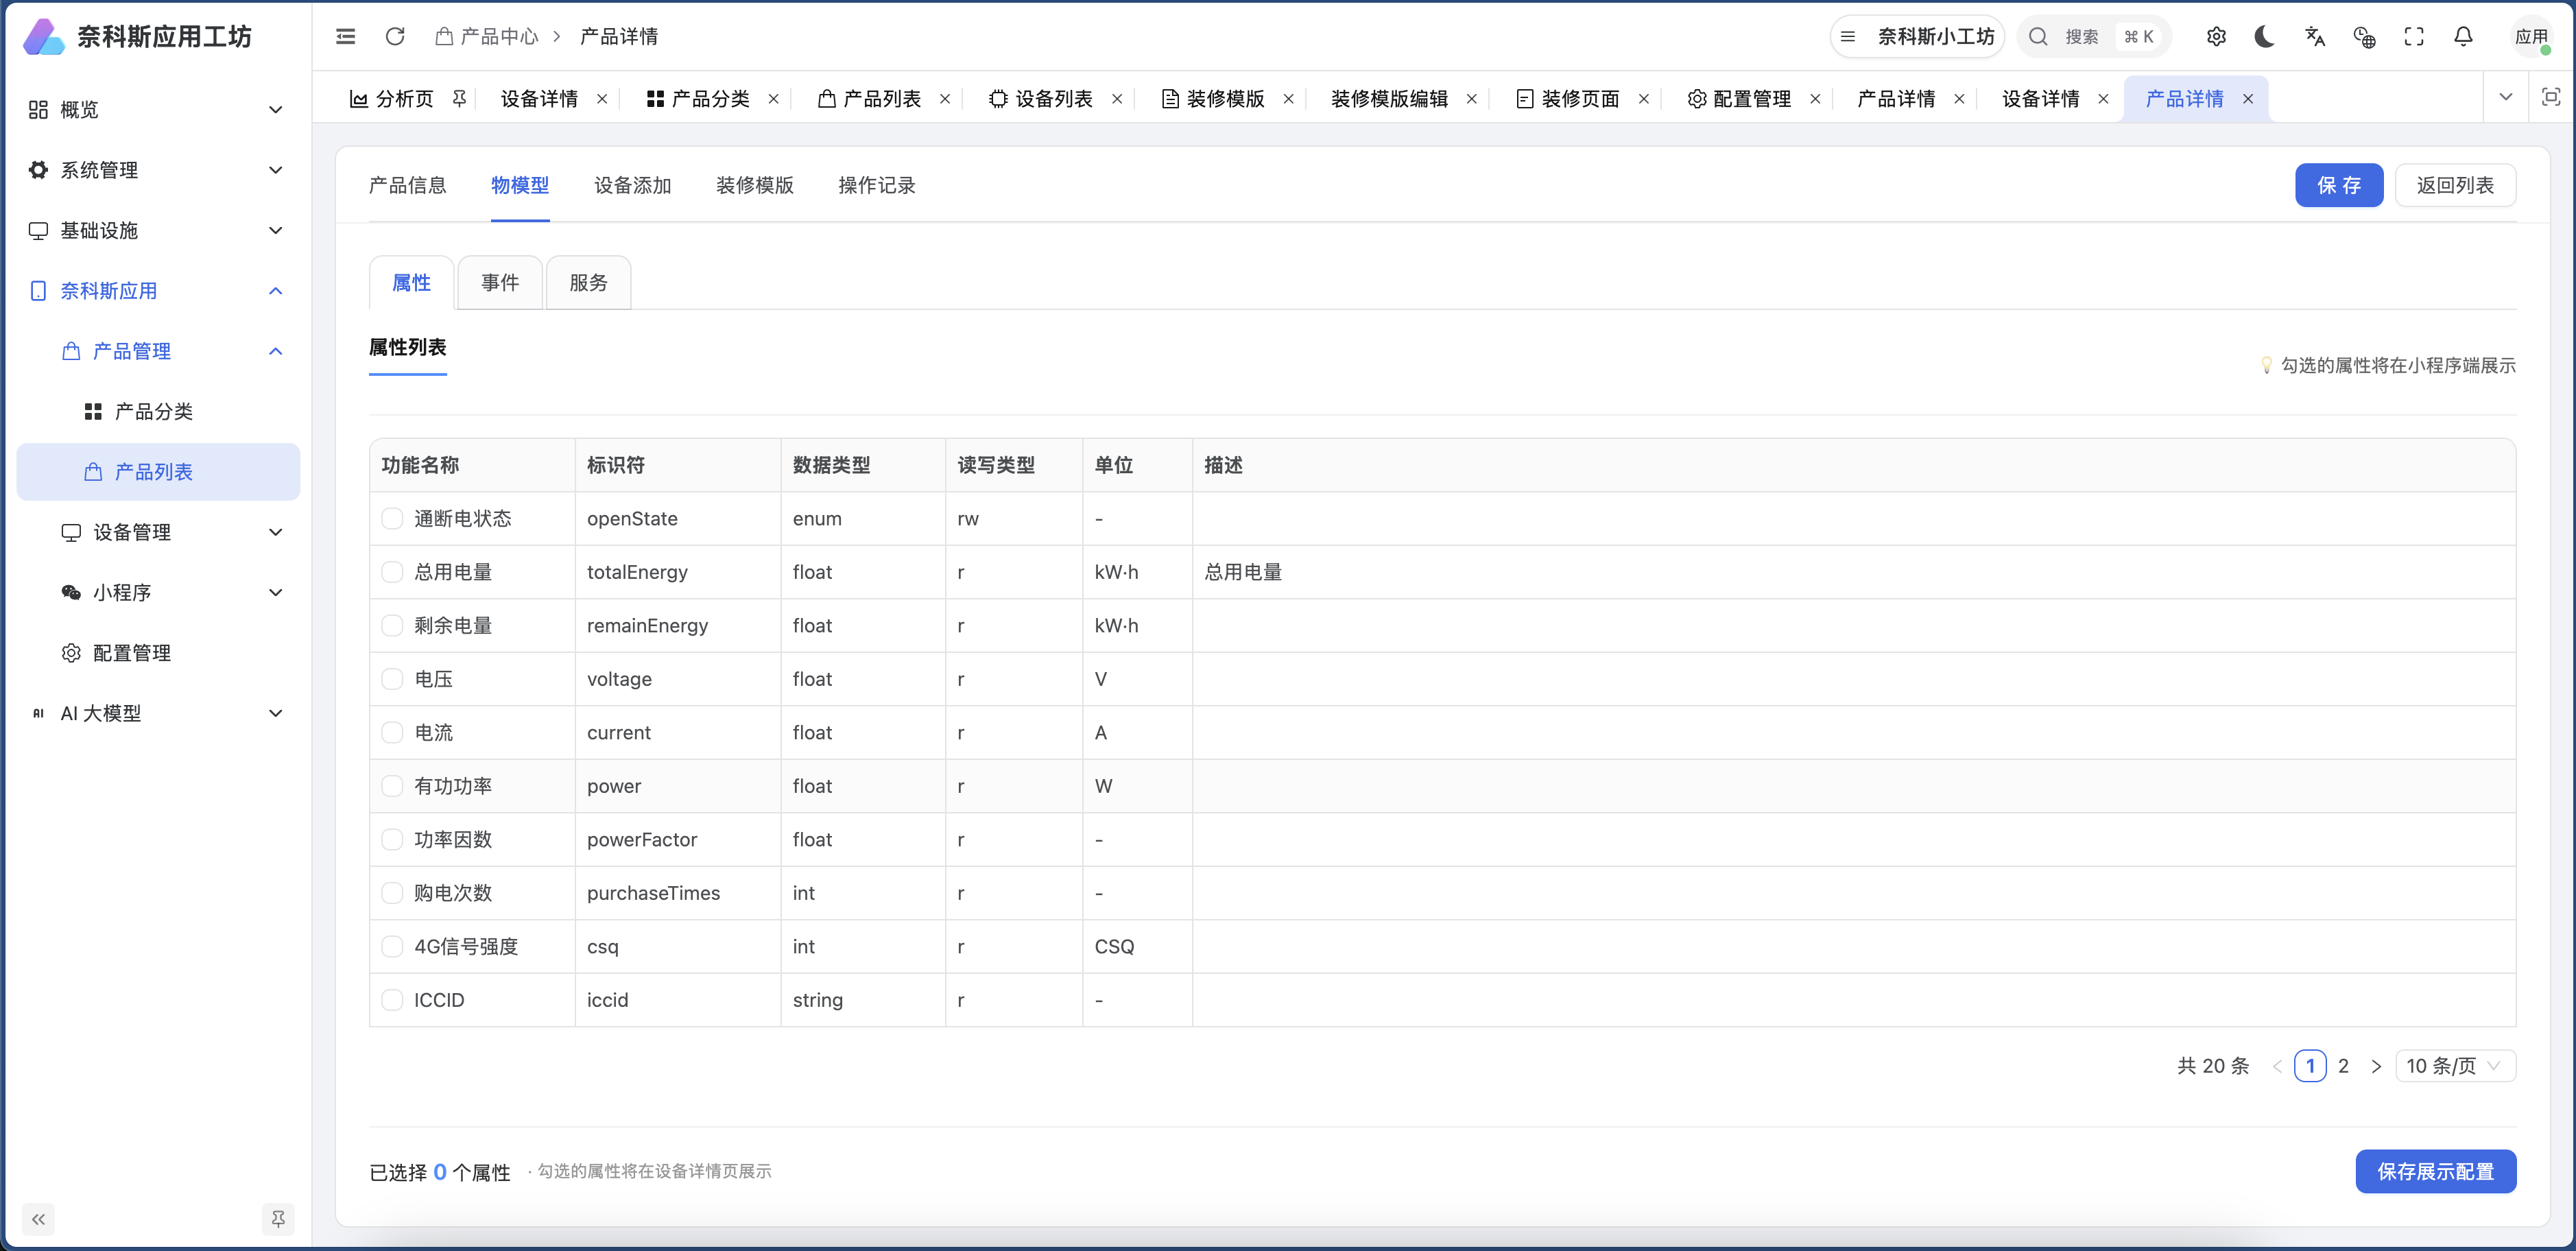Click the 保存展示配置 button

[2435, 1171]
